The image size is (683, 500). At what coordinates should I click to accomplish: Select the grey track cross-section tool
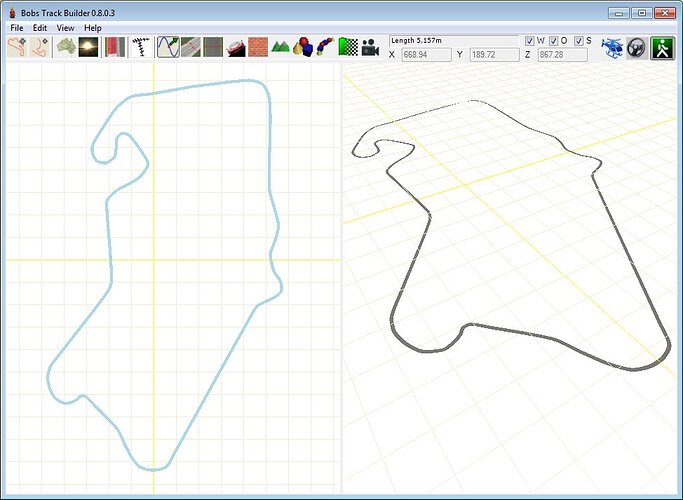tap(213, 47)
